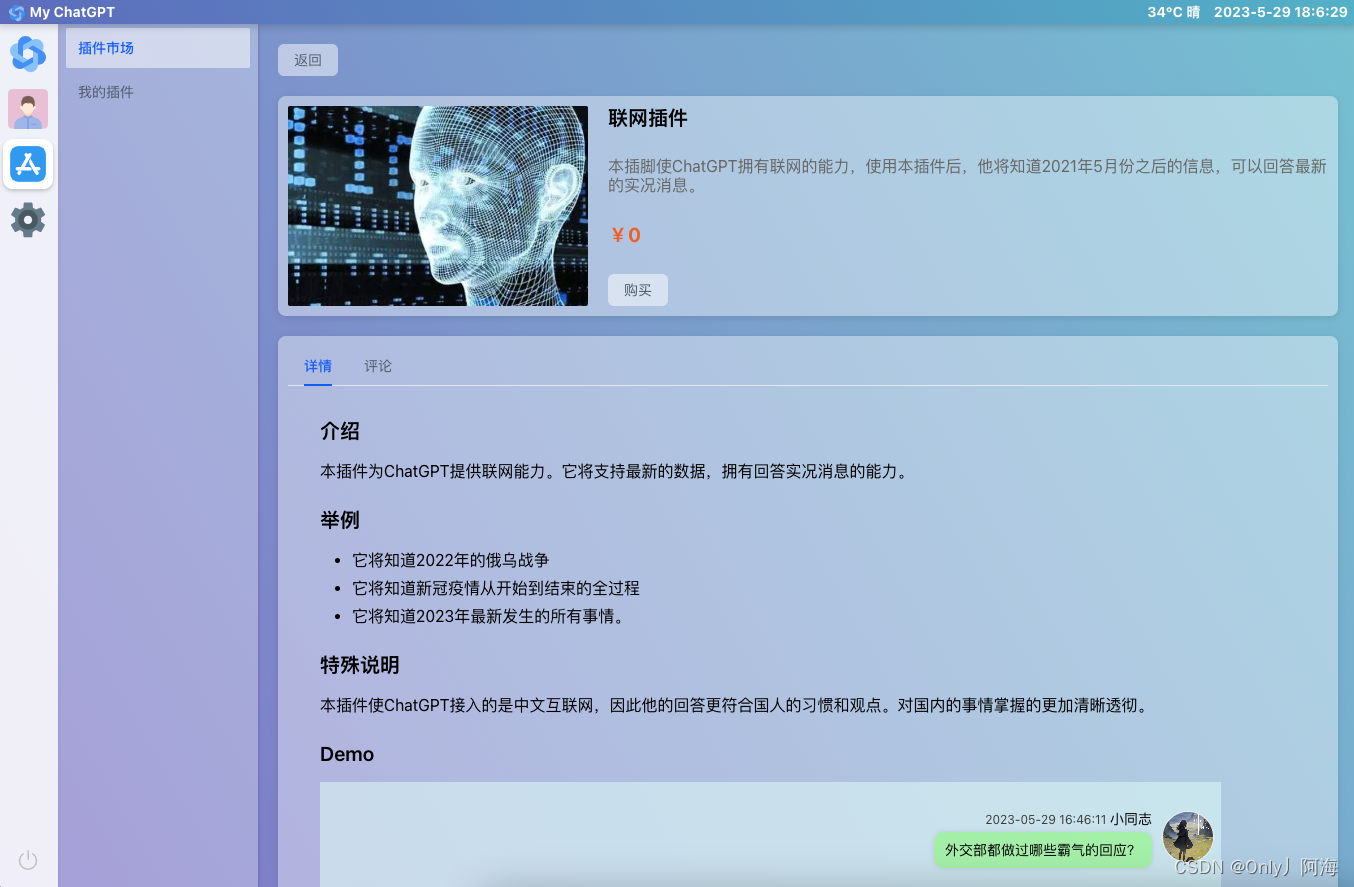This screenshot has width=1354, height=887.
Task: Switch to the 评论 tab
Action: 378,366
